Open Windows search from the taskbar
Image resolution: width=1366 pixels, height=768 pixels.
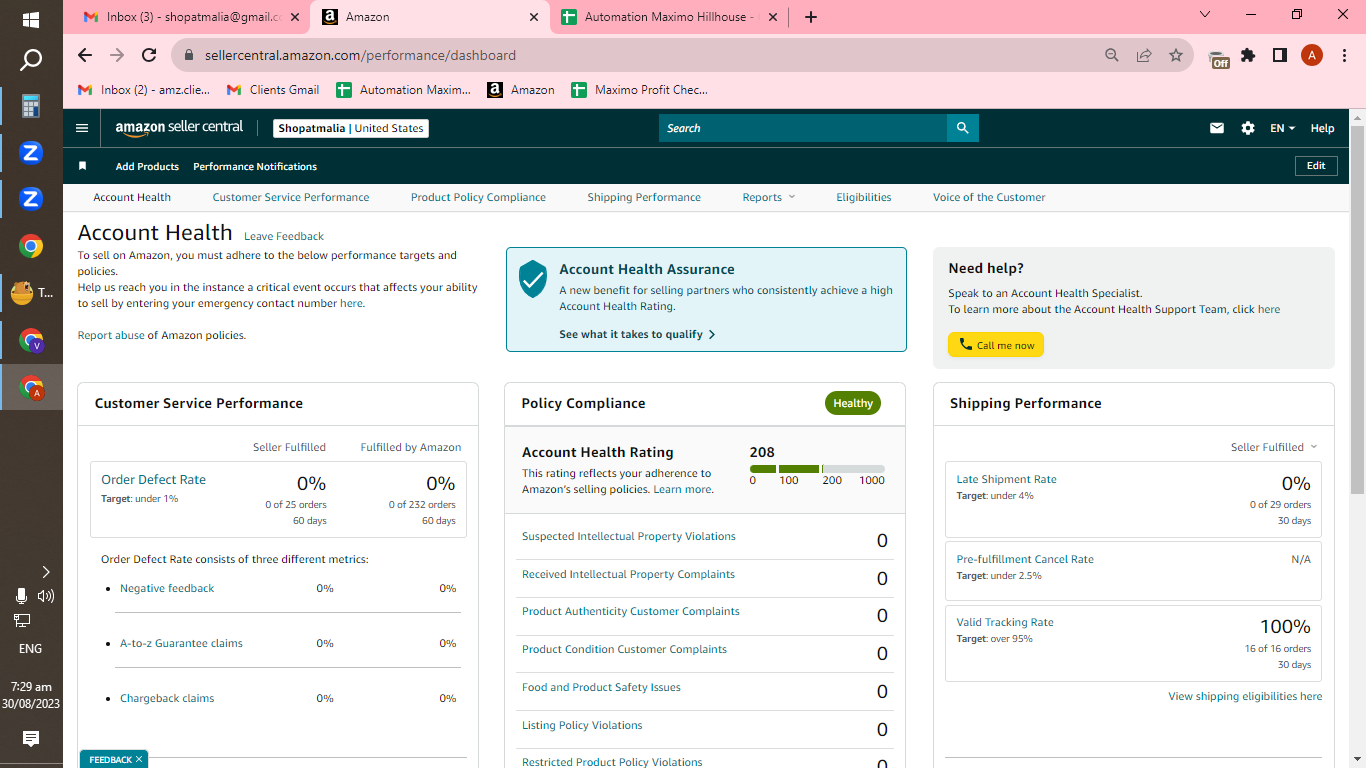[31, 61]
